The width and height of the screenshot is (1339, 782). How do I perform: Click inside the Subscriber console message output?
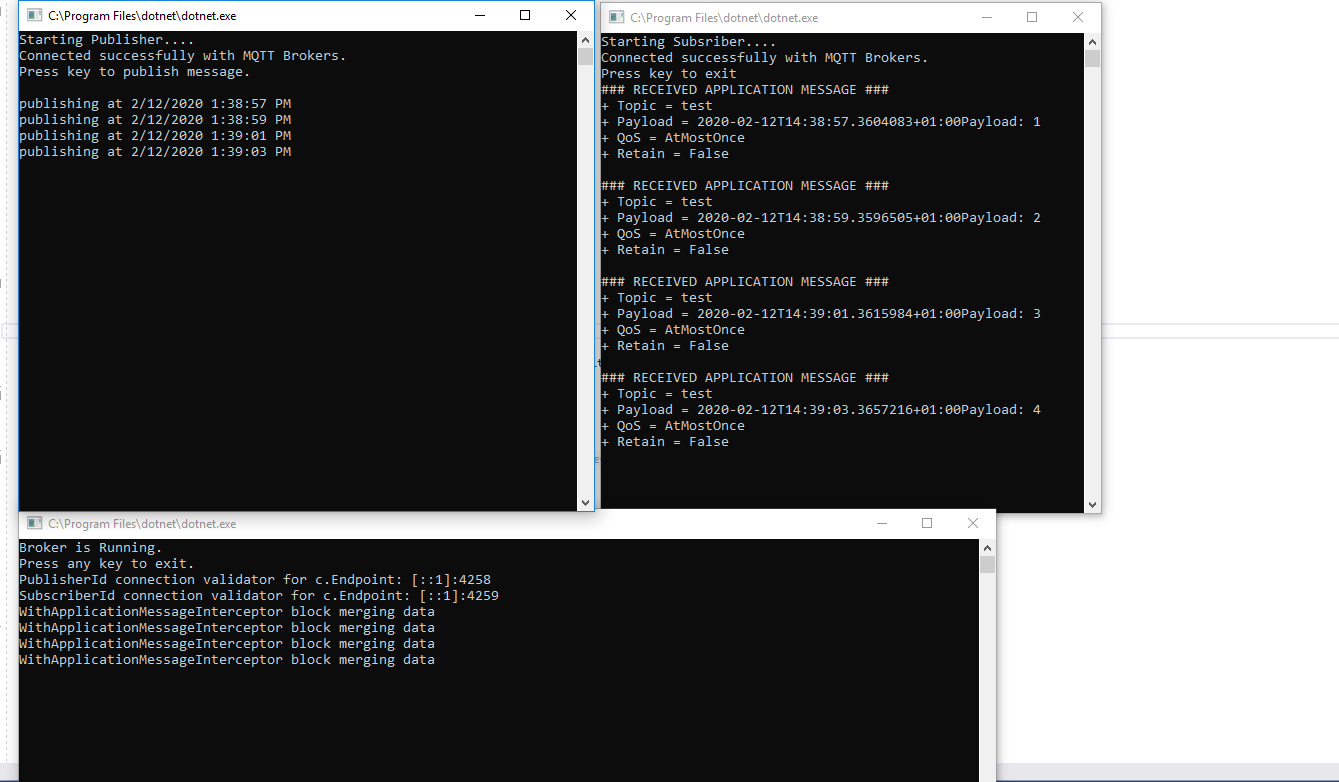pyautogui.click(x=842, y=273)
